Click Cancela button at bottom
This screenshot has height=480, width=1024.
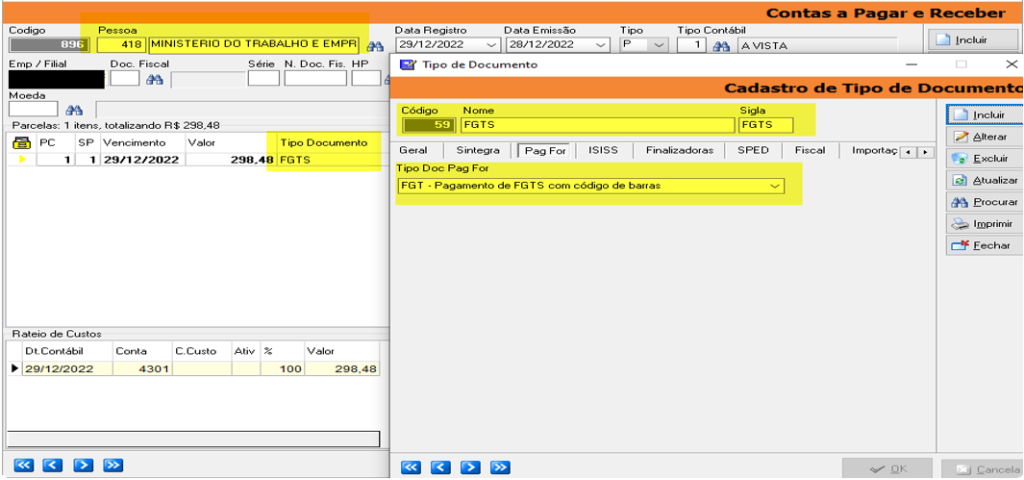[x=982, y=470]
